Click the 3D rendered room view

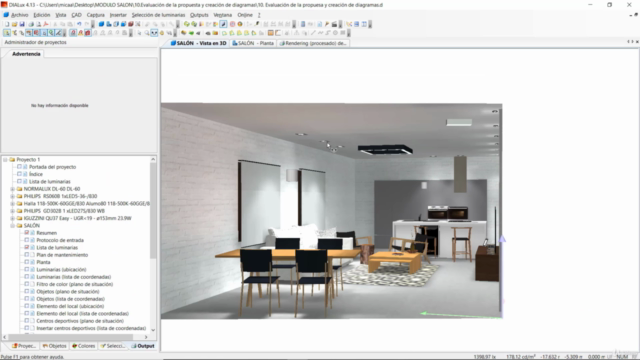click(x=331, y=211)
